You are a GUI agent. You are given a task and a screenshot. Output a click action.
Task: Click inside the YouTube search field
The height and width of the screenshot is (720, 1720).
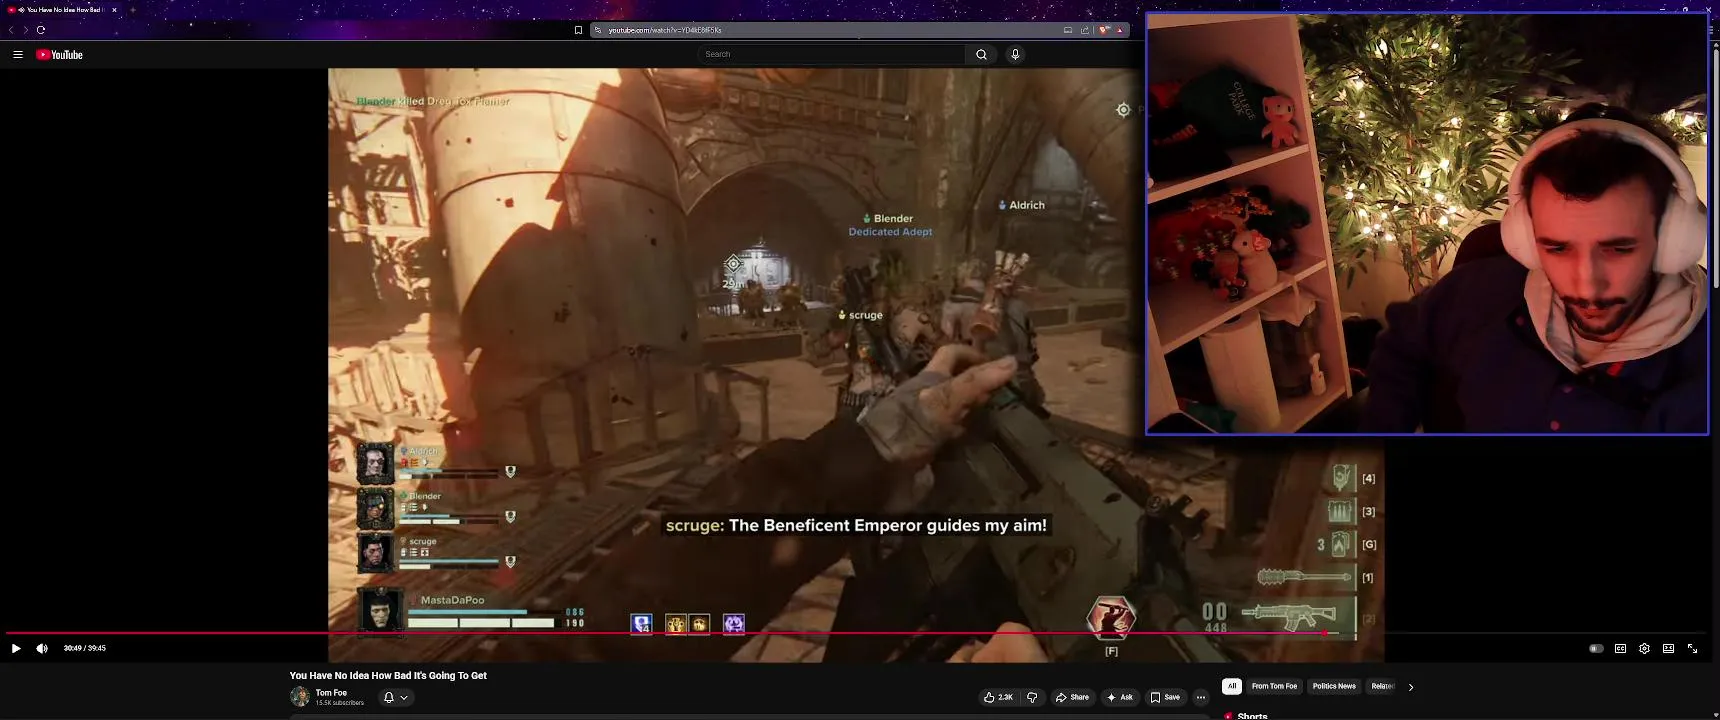[831, 54]
